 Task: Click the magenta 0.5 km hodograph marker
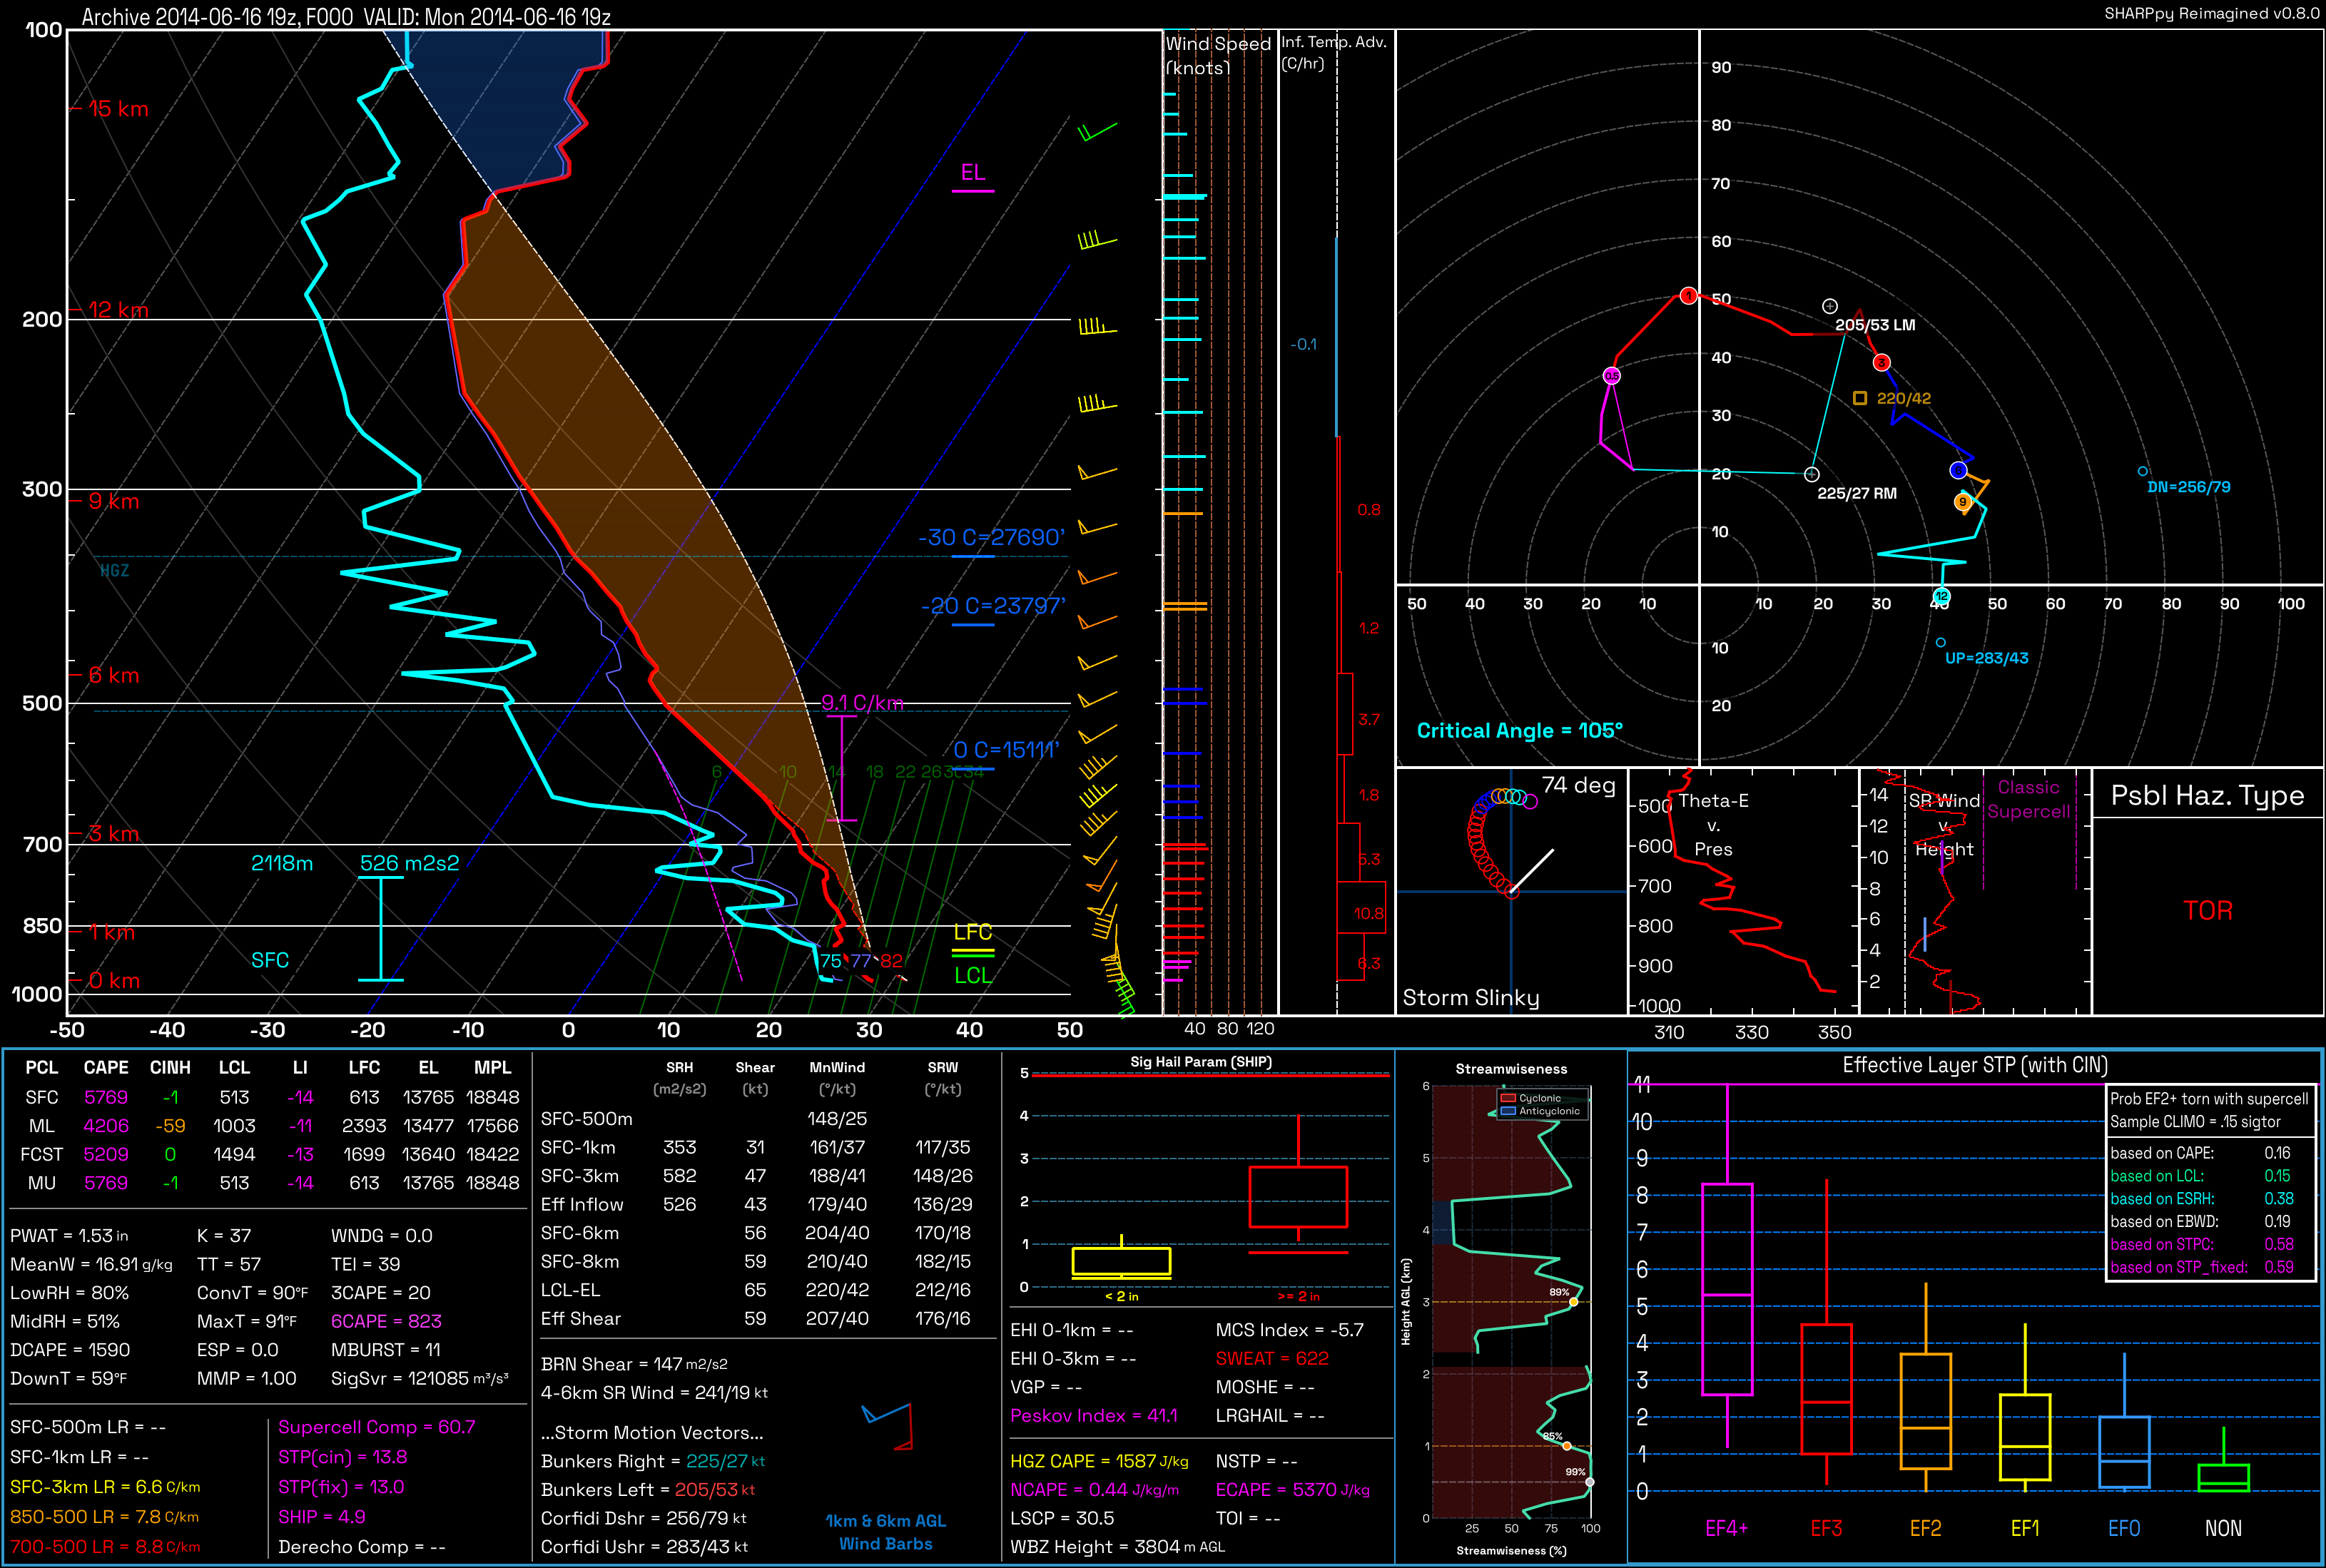point(1611,376)
